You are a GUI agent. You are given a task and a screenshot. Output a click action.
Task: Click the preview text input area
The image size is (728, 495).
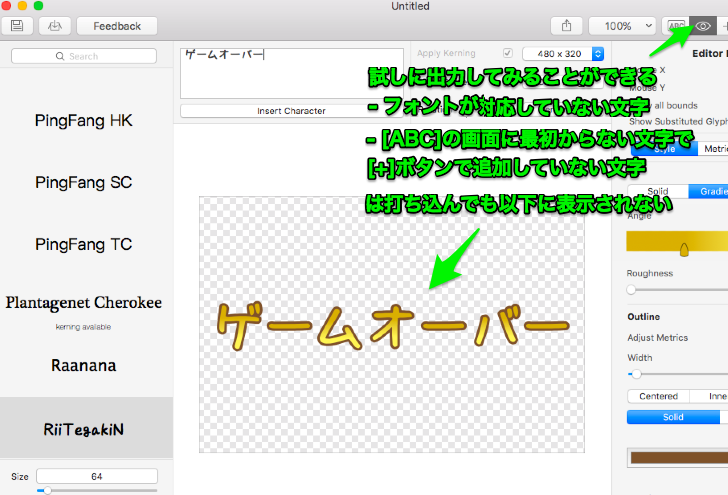click(292, 73)
